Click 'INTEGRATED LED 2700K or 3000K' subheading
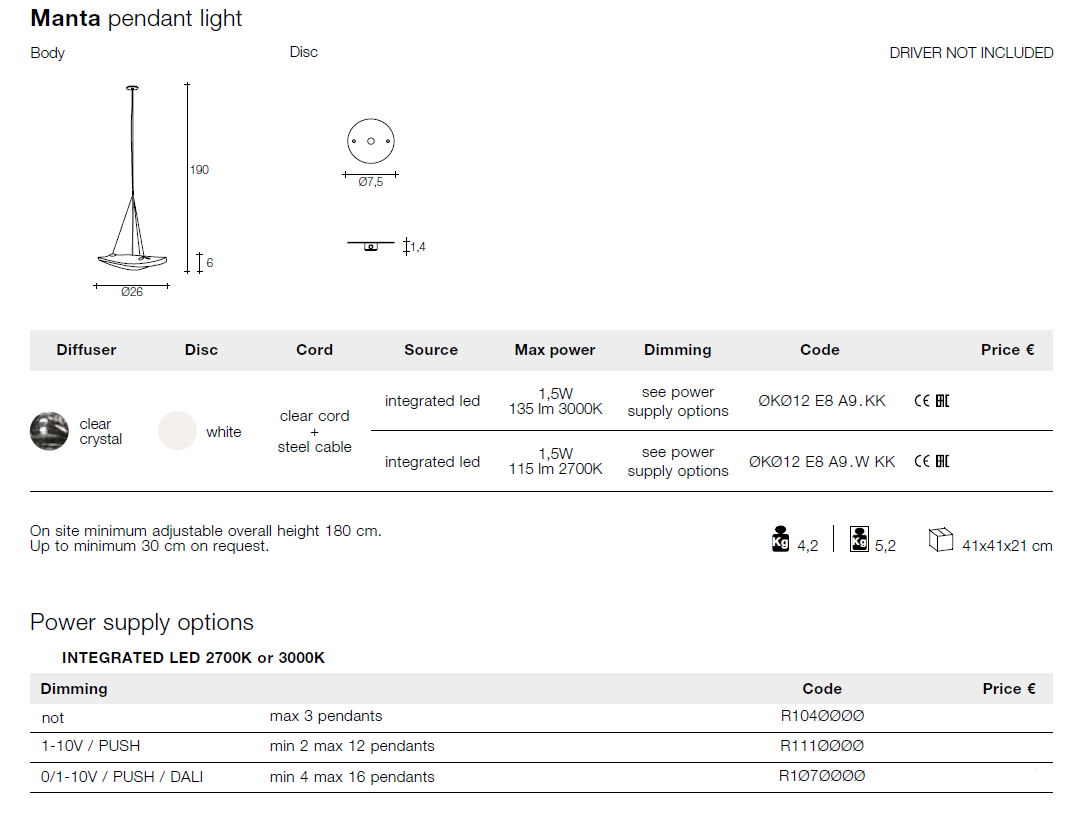 194,657
